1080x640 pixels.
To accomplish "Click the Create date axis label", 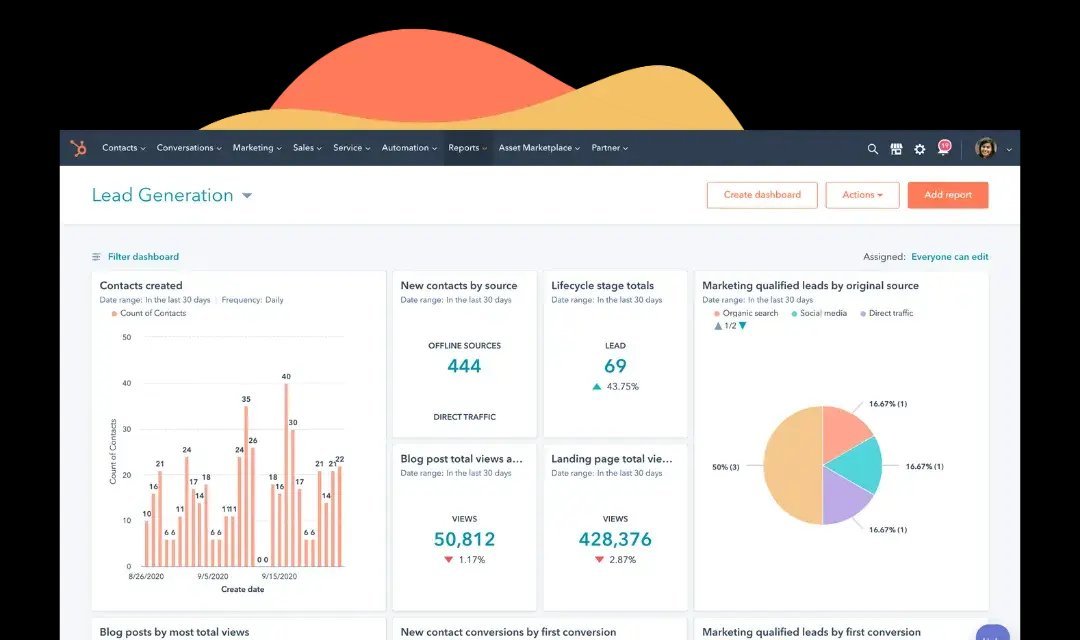I will click(242, 590).
